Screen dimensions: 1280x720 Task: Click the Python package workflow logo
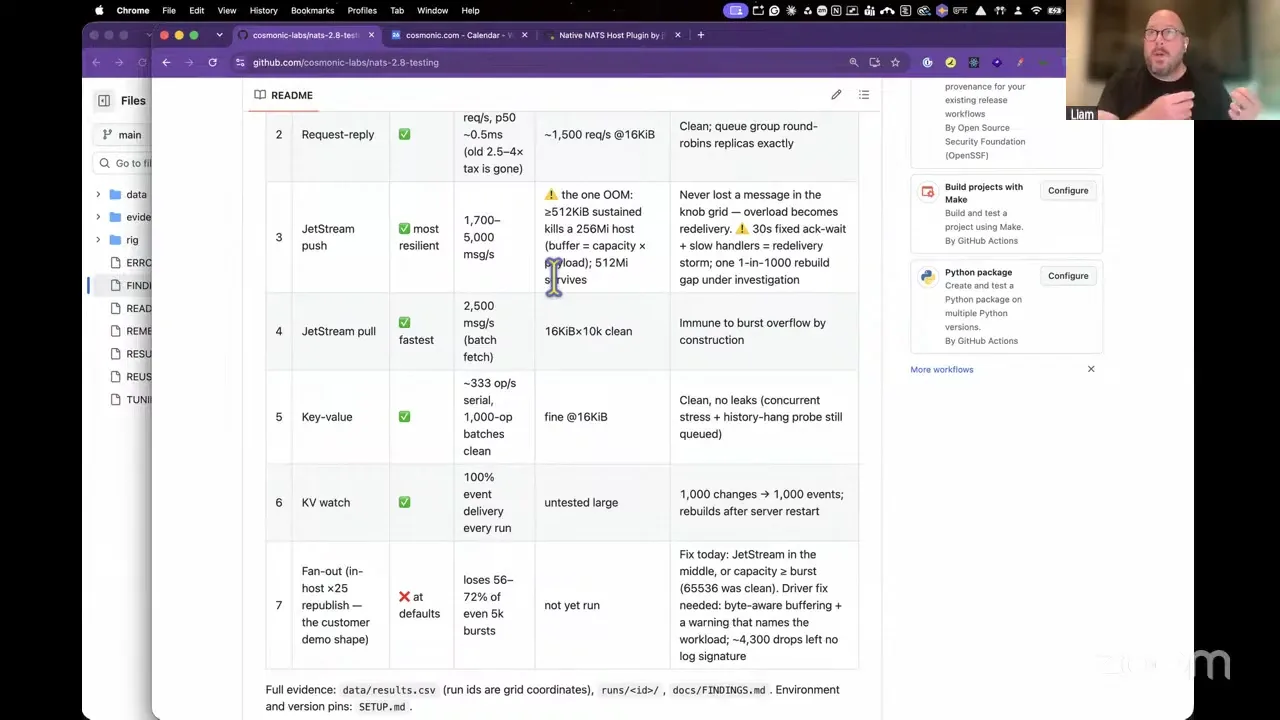coord(927,276)
